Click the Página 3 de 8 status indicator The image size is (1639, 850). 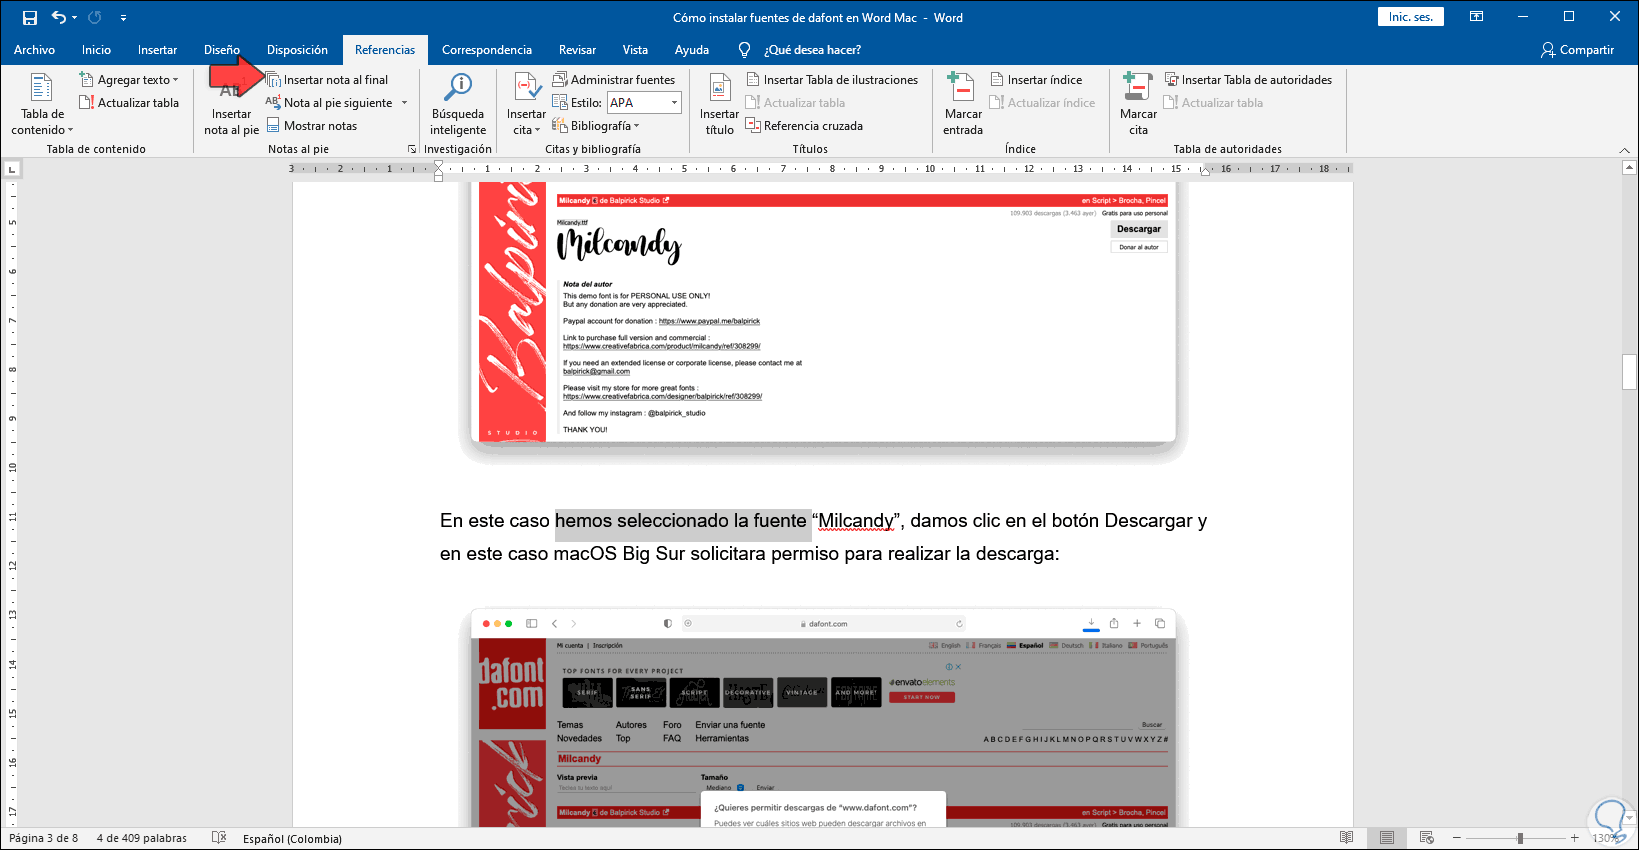43,838
